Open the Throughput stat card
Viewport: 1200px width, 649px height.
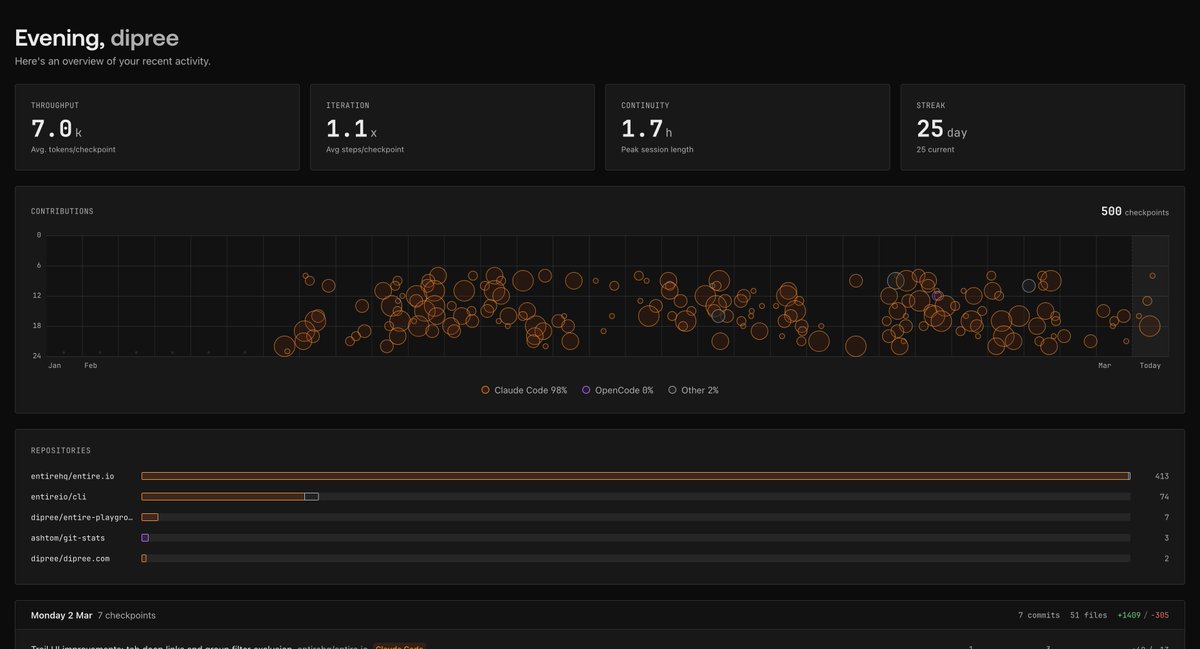157,127
